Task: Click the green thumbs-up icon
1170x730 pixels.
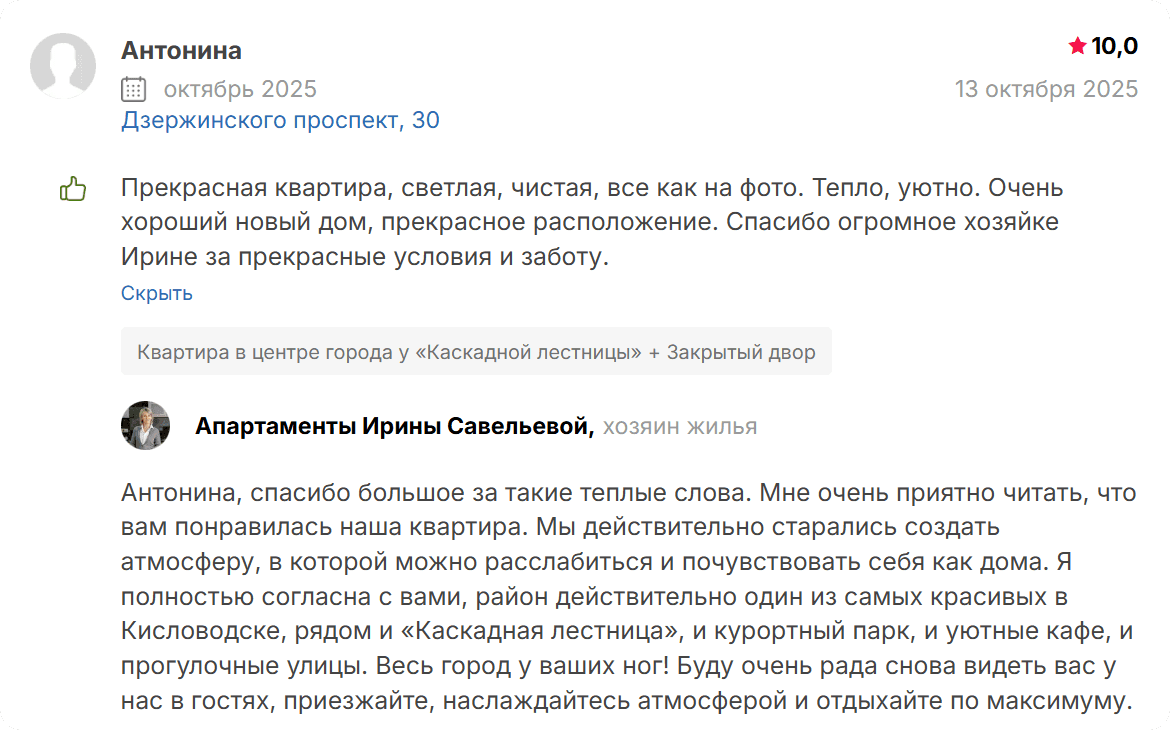Action: [x=73, y=188]
